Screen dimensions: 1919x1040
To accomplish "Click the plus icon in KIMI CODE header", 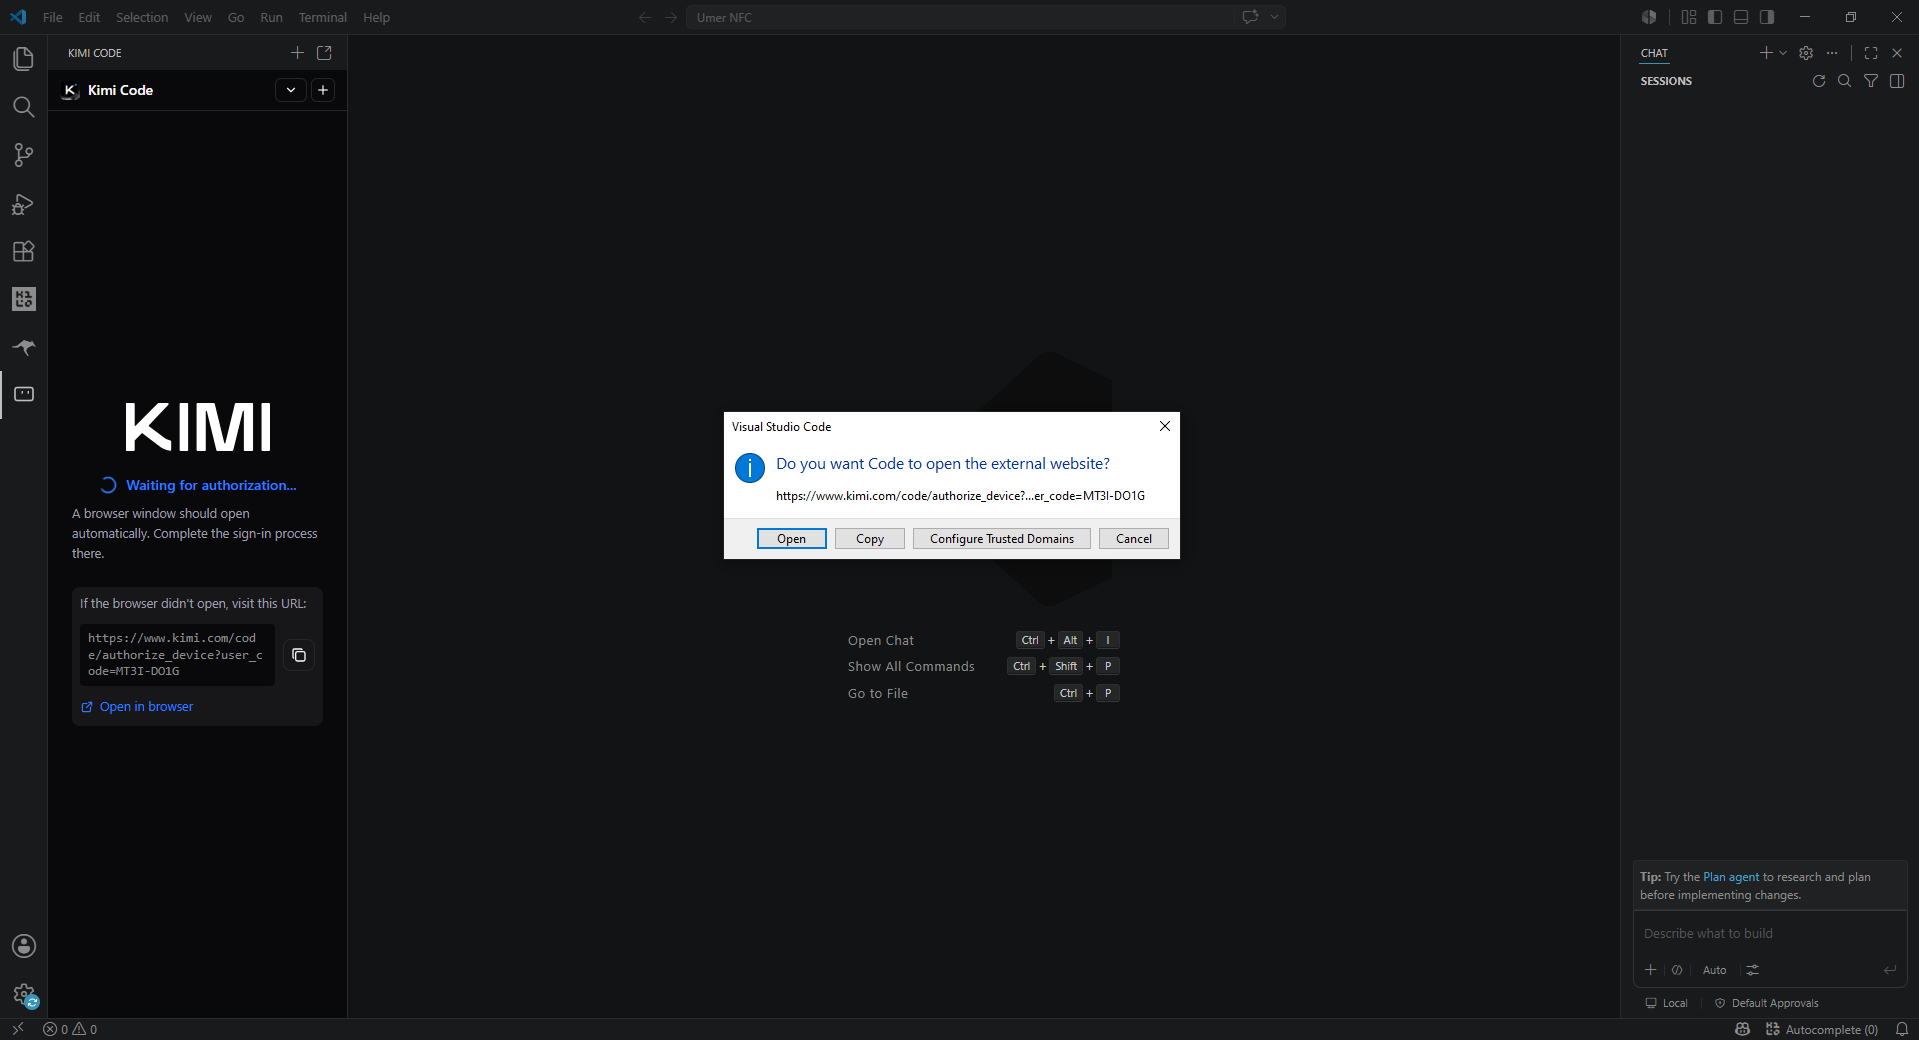I will (x=297, y=53).
